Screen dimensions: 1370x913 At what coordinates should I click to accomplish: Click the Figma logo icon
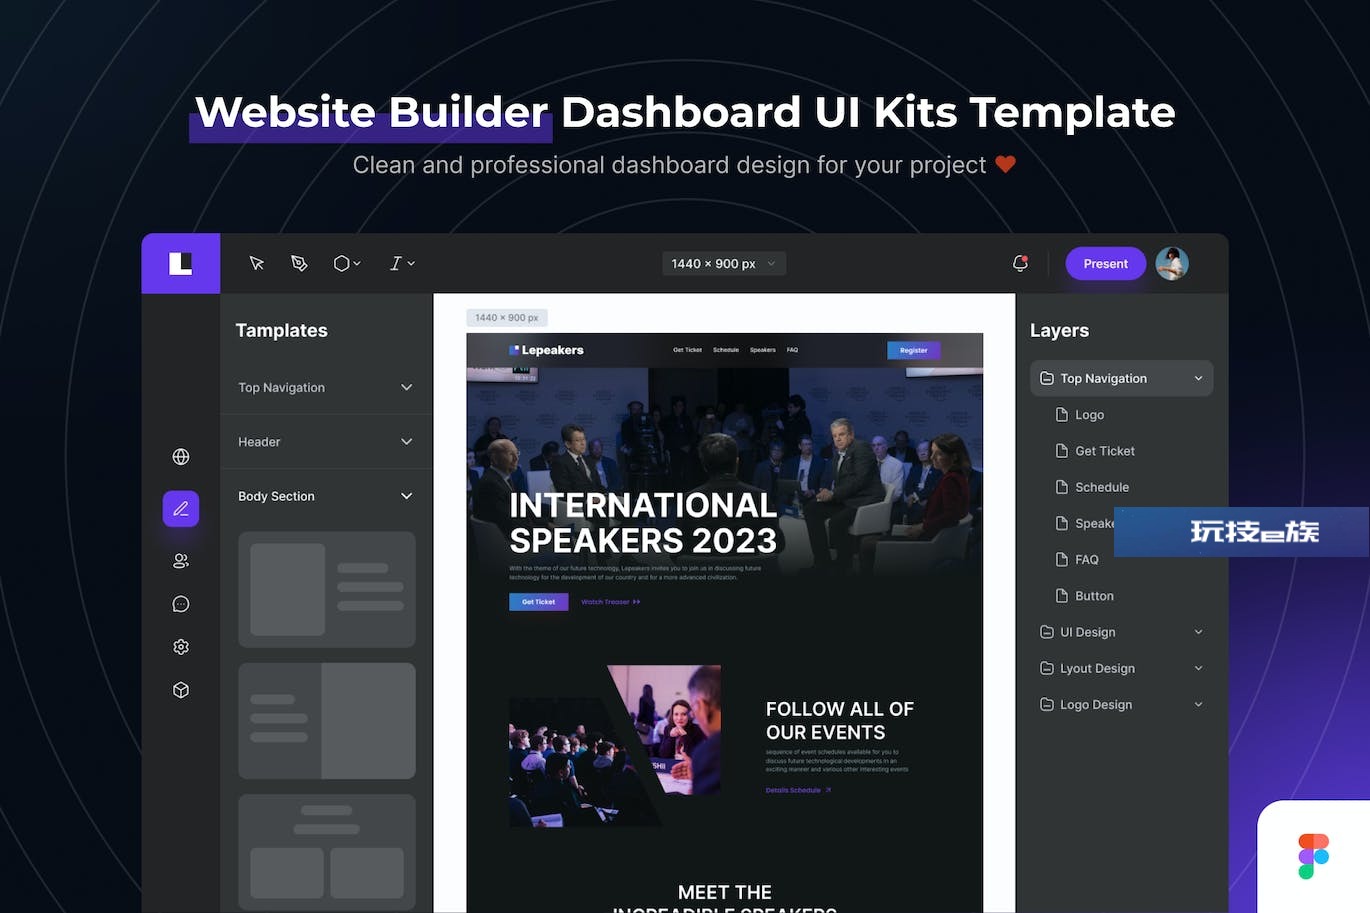point(1313,856)
